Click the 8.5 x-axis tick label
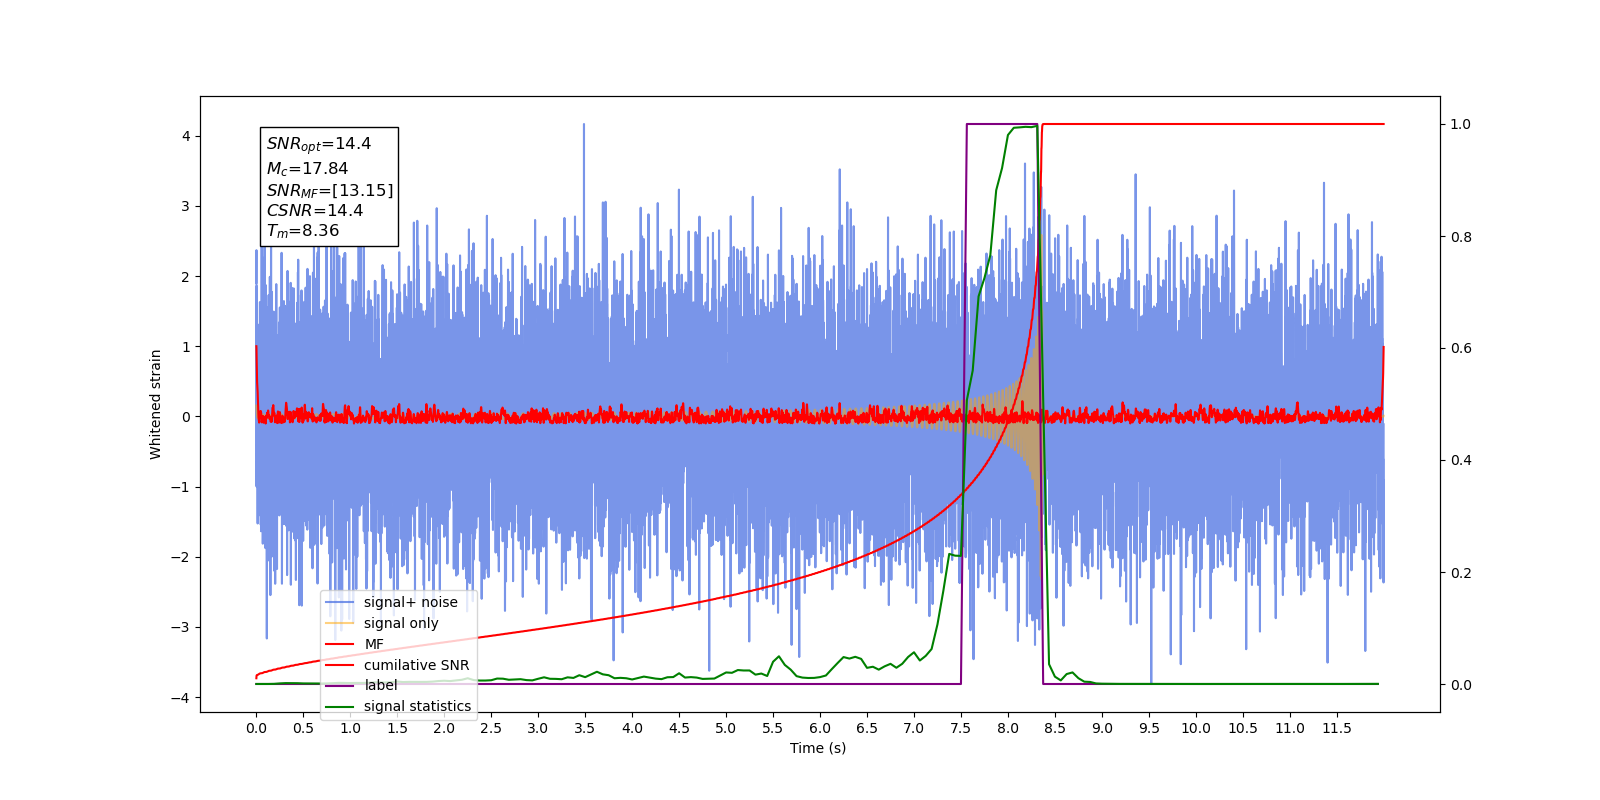This screenshot has height=800, width=1600. click(x=1055, y=729)
